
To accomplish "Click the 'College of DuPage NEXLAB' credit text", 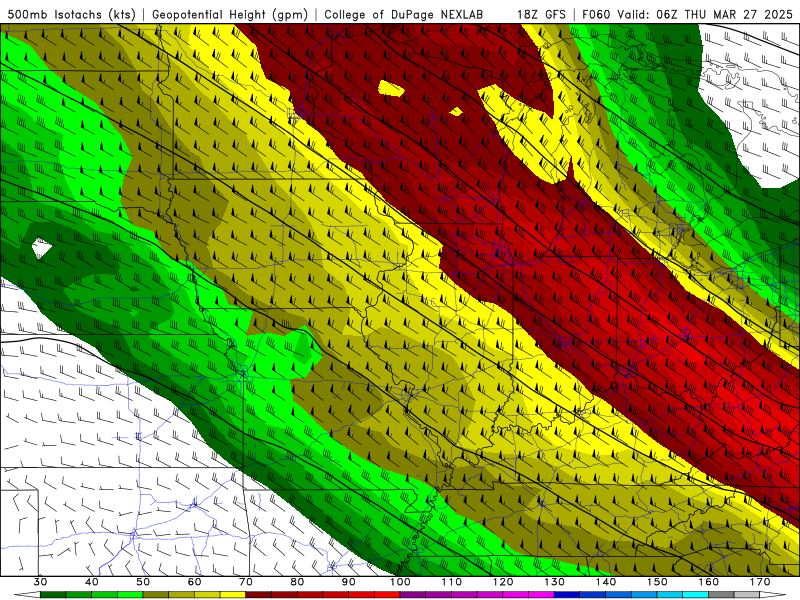I will (x=404, y=15).
